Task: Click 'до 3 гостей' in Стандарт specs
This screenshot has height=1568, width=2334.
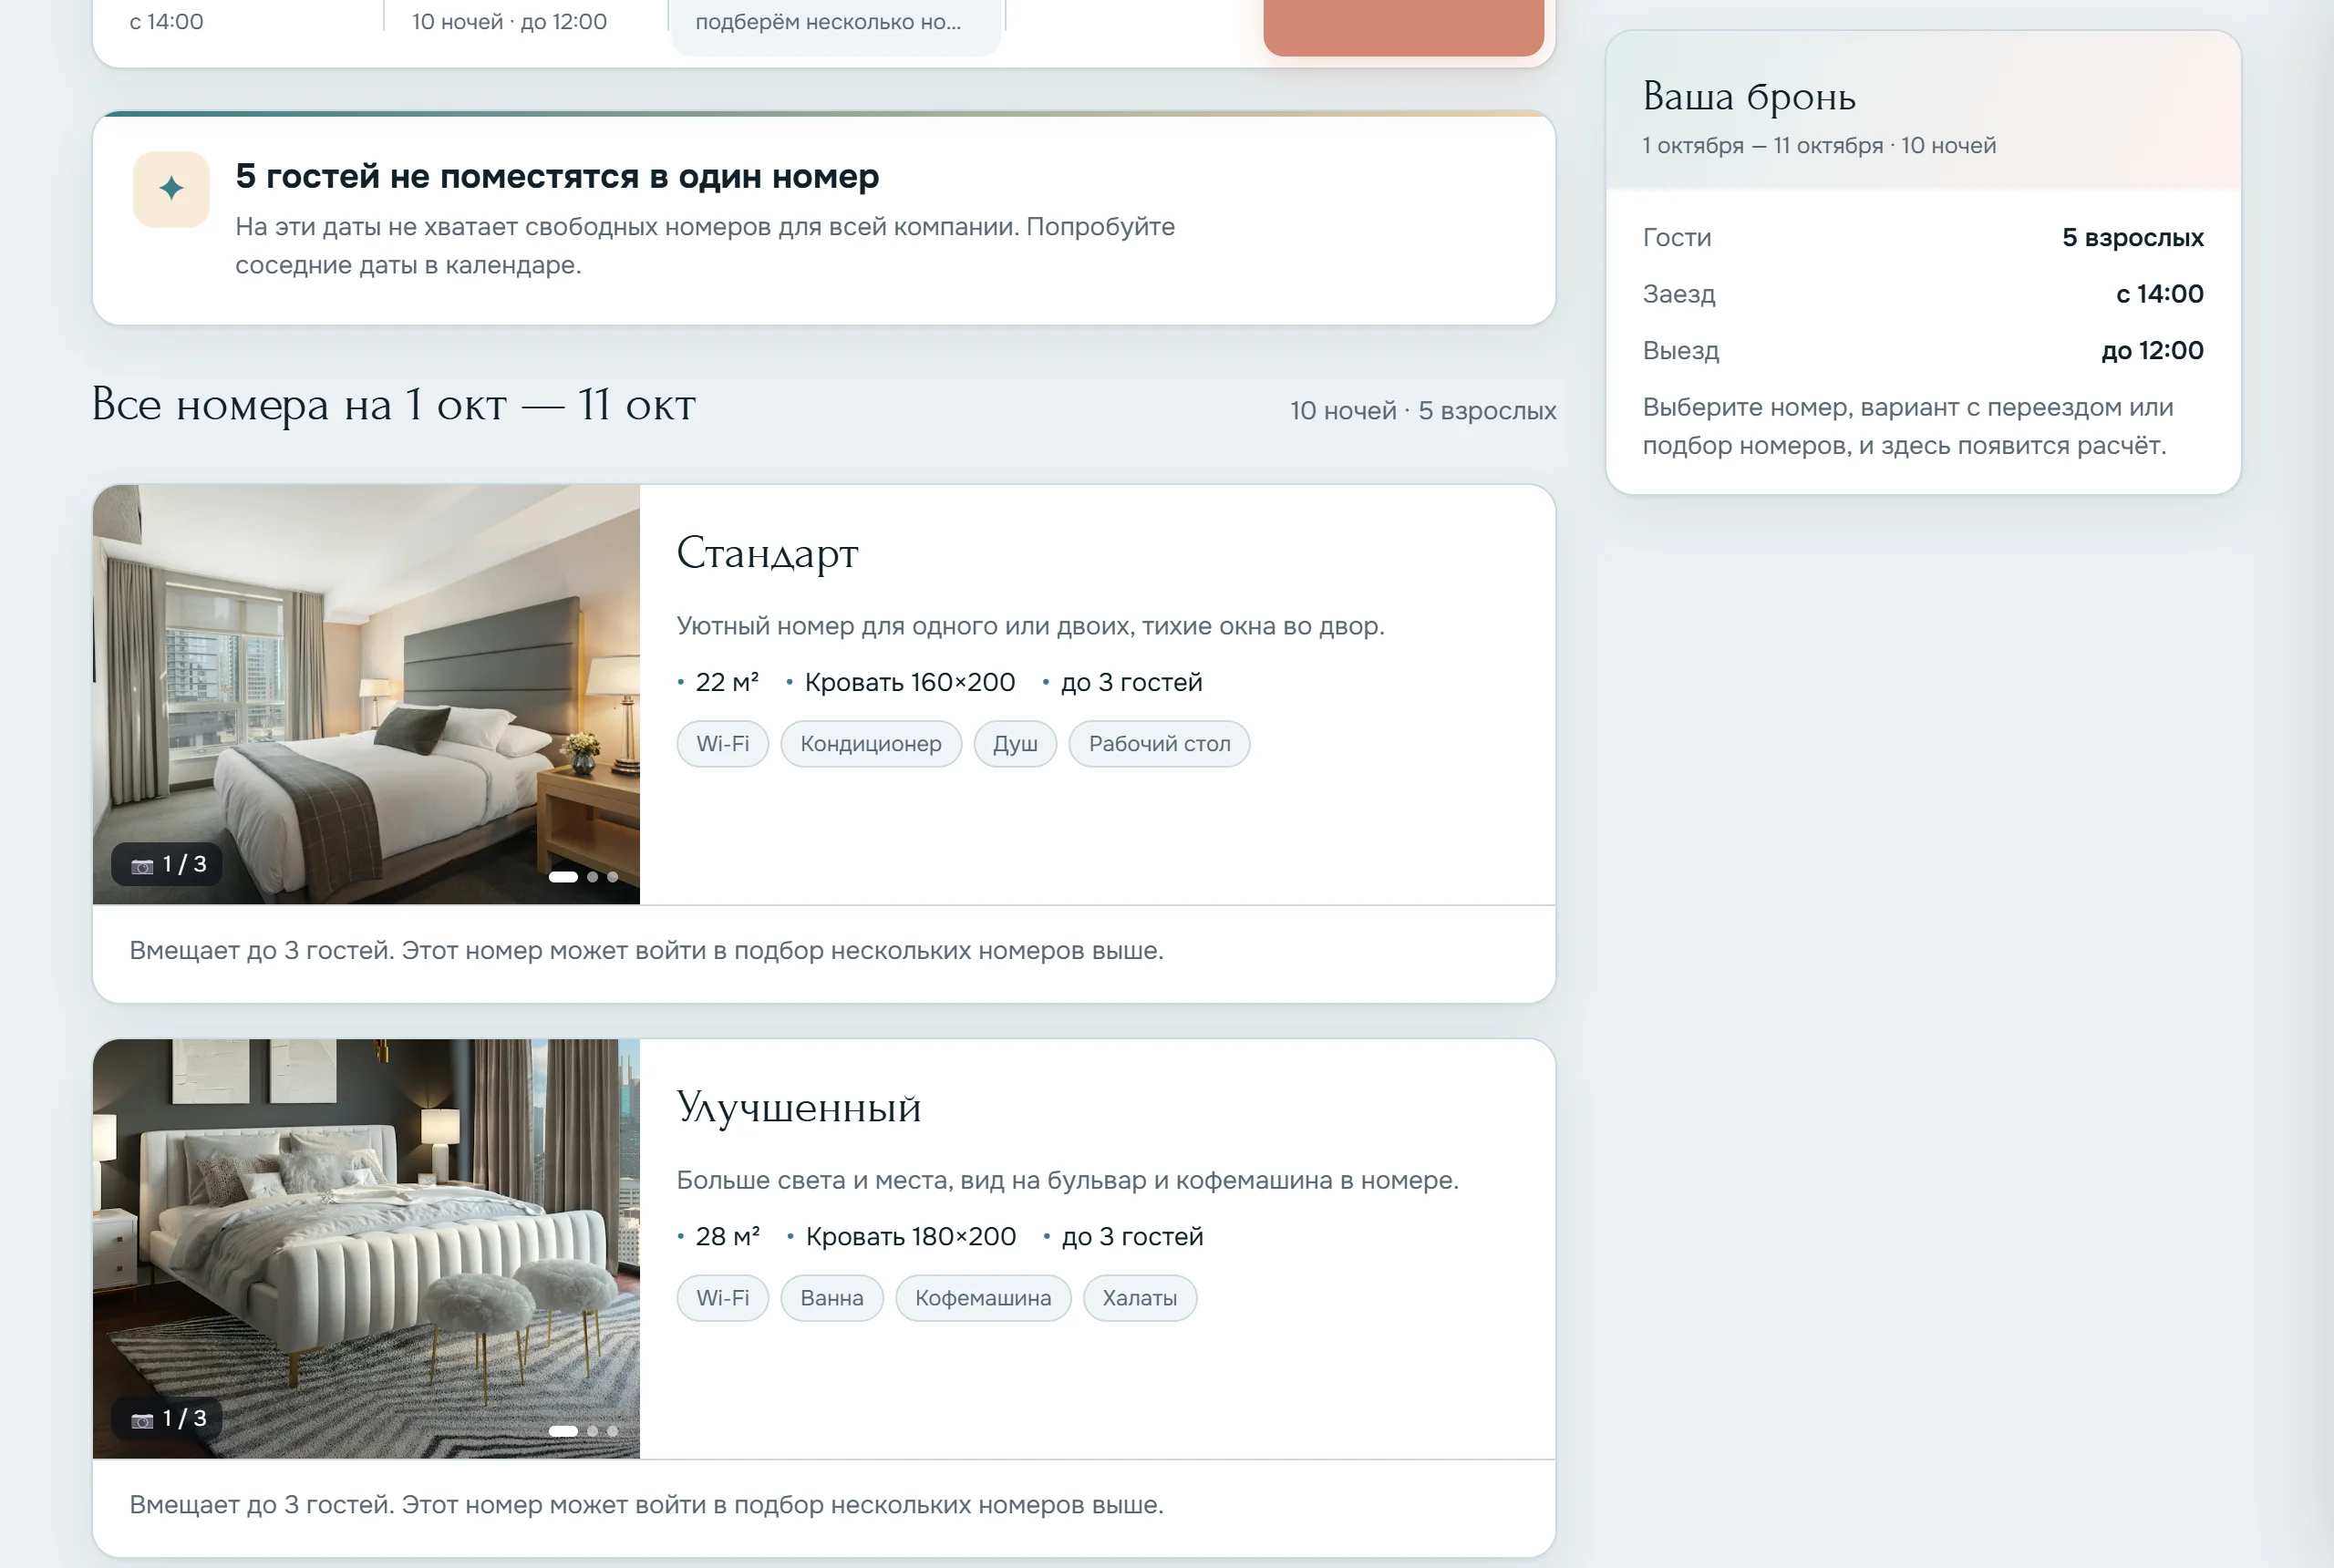Action: click(x=1131, y=683)
